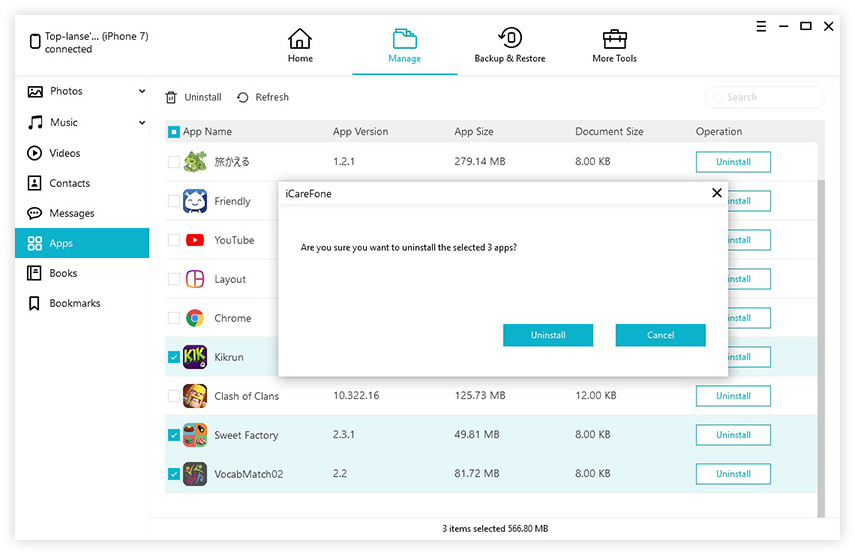Select the Kikrun app icon
This screenshot has height=555, width=855.
195,357
